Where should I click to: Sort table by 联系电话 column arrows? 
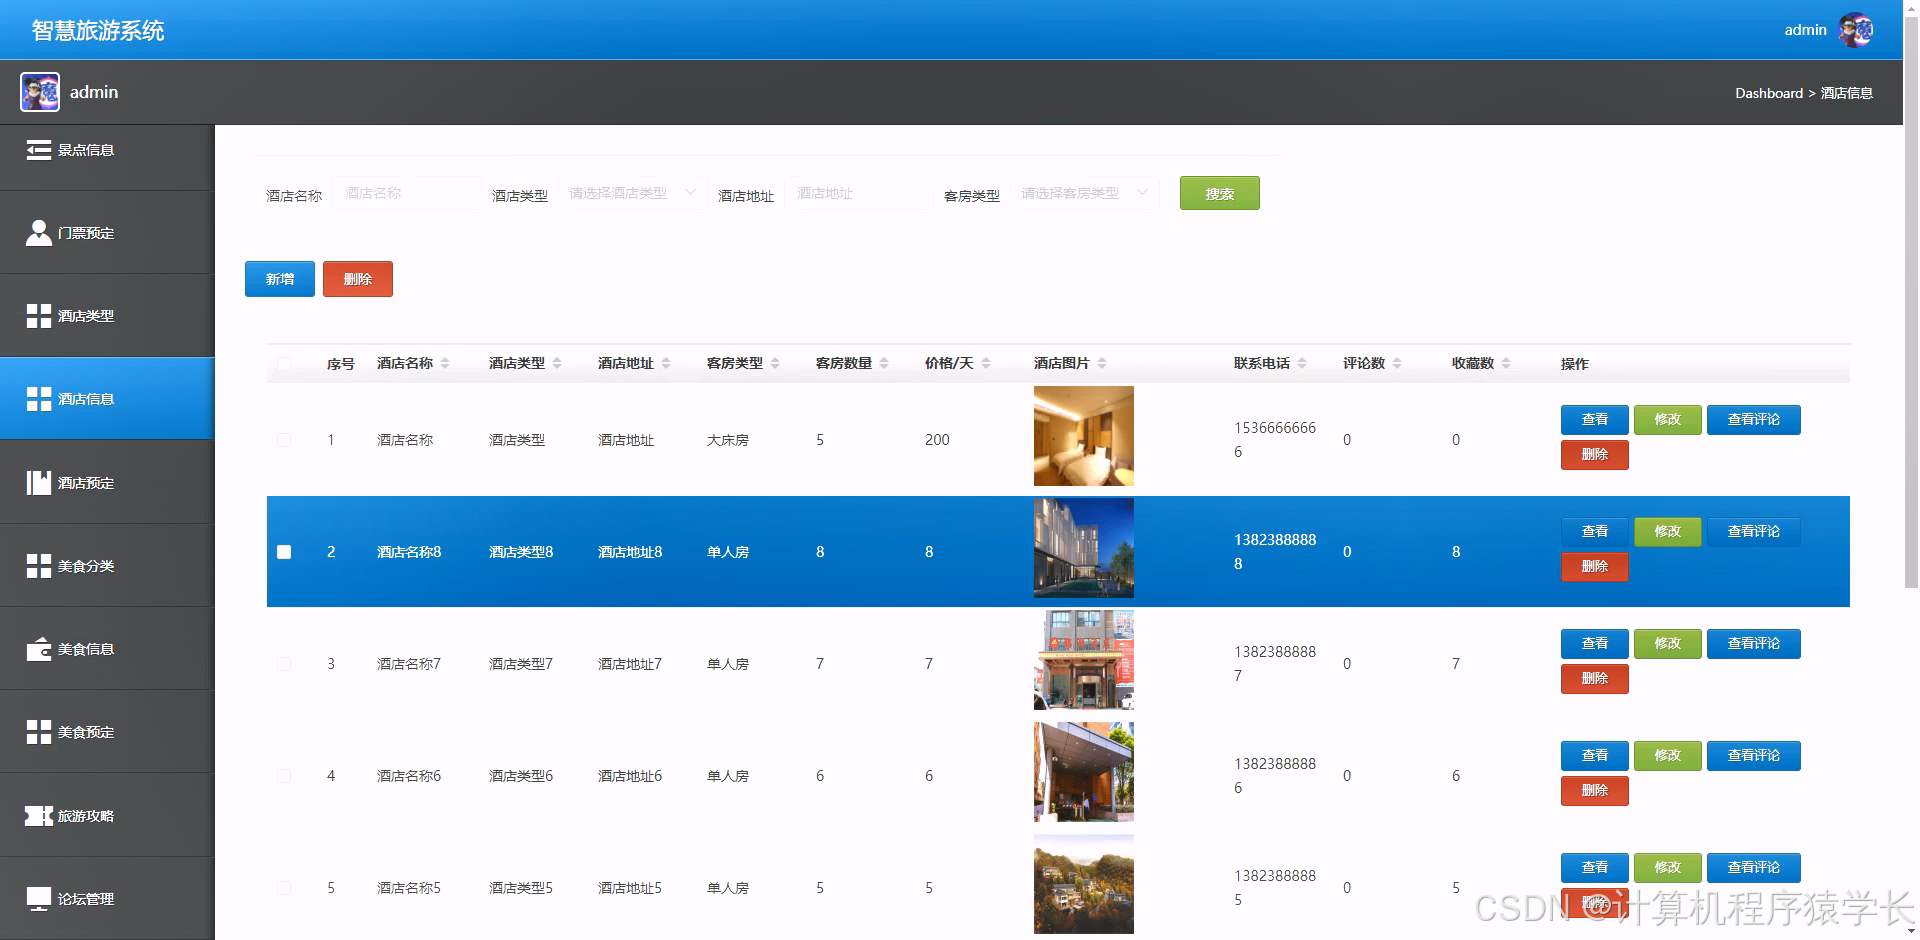(1302, 363)
